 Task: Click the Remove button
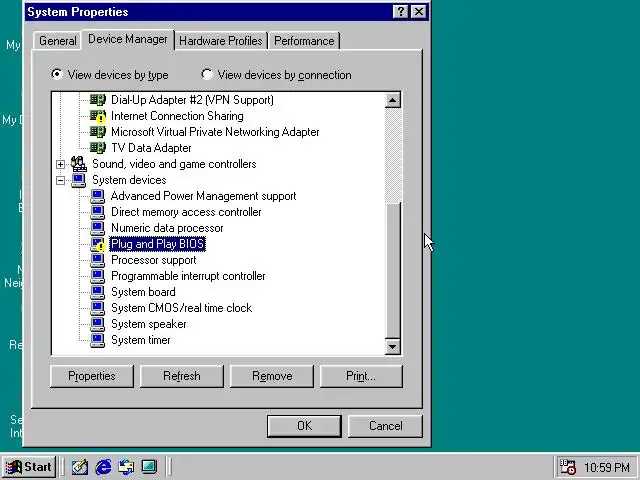click(x=272, y=376)
